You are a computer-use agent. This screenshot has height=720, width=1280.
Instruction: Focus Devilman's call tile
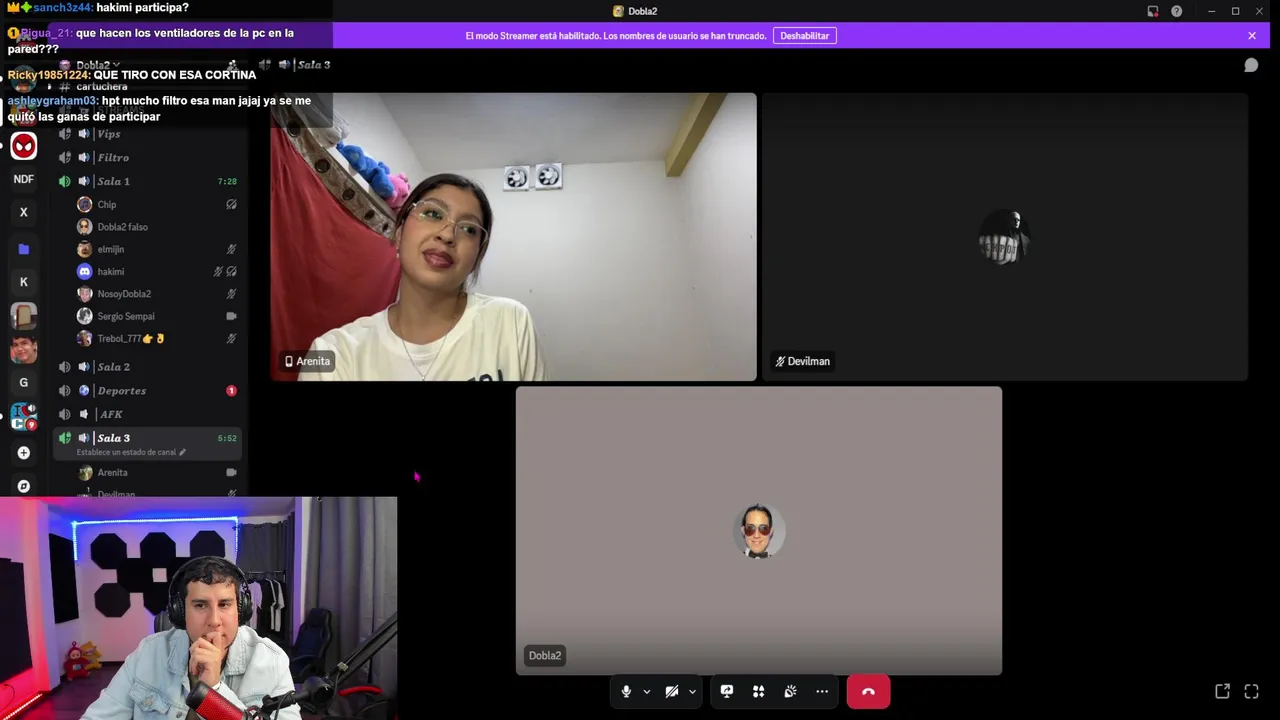(1004, 237)
